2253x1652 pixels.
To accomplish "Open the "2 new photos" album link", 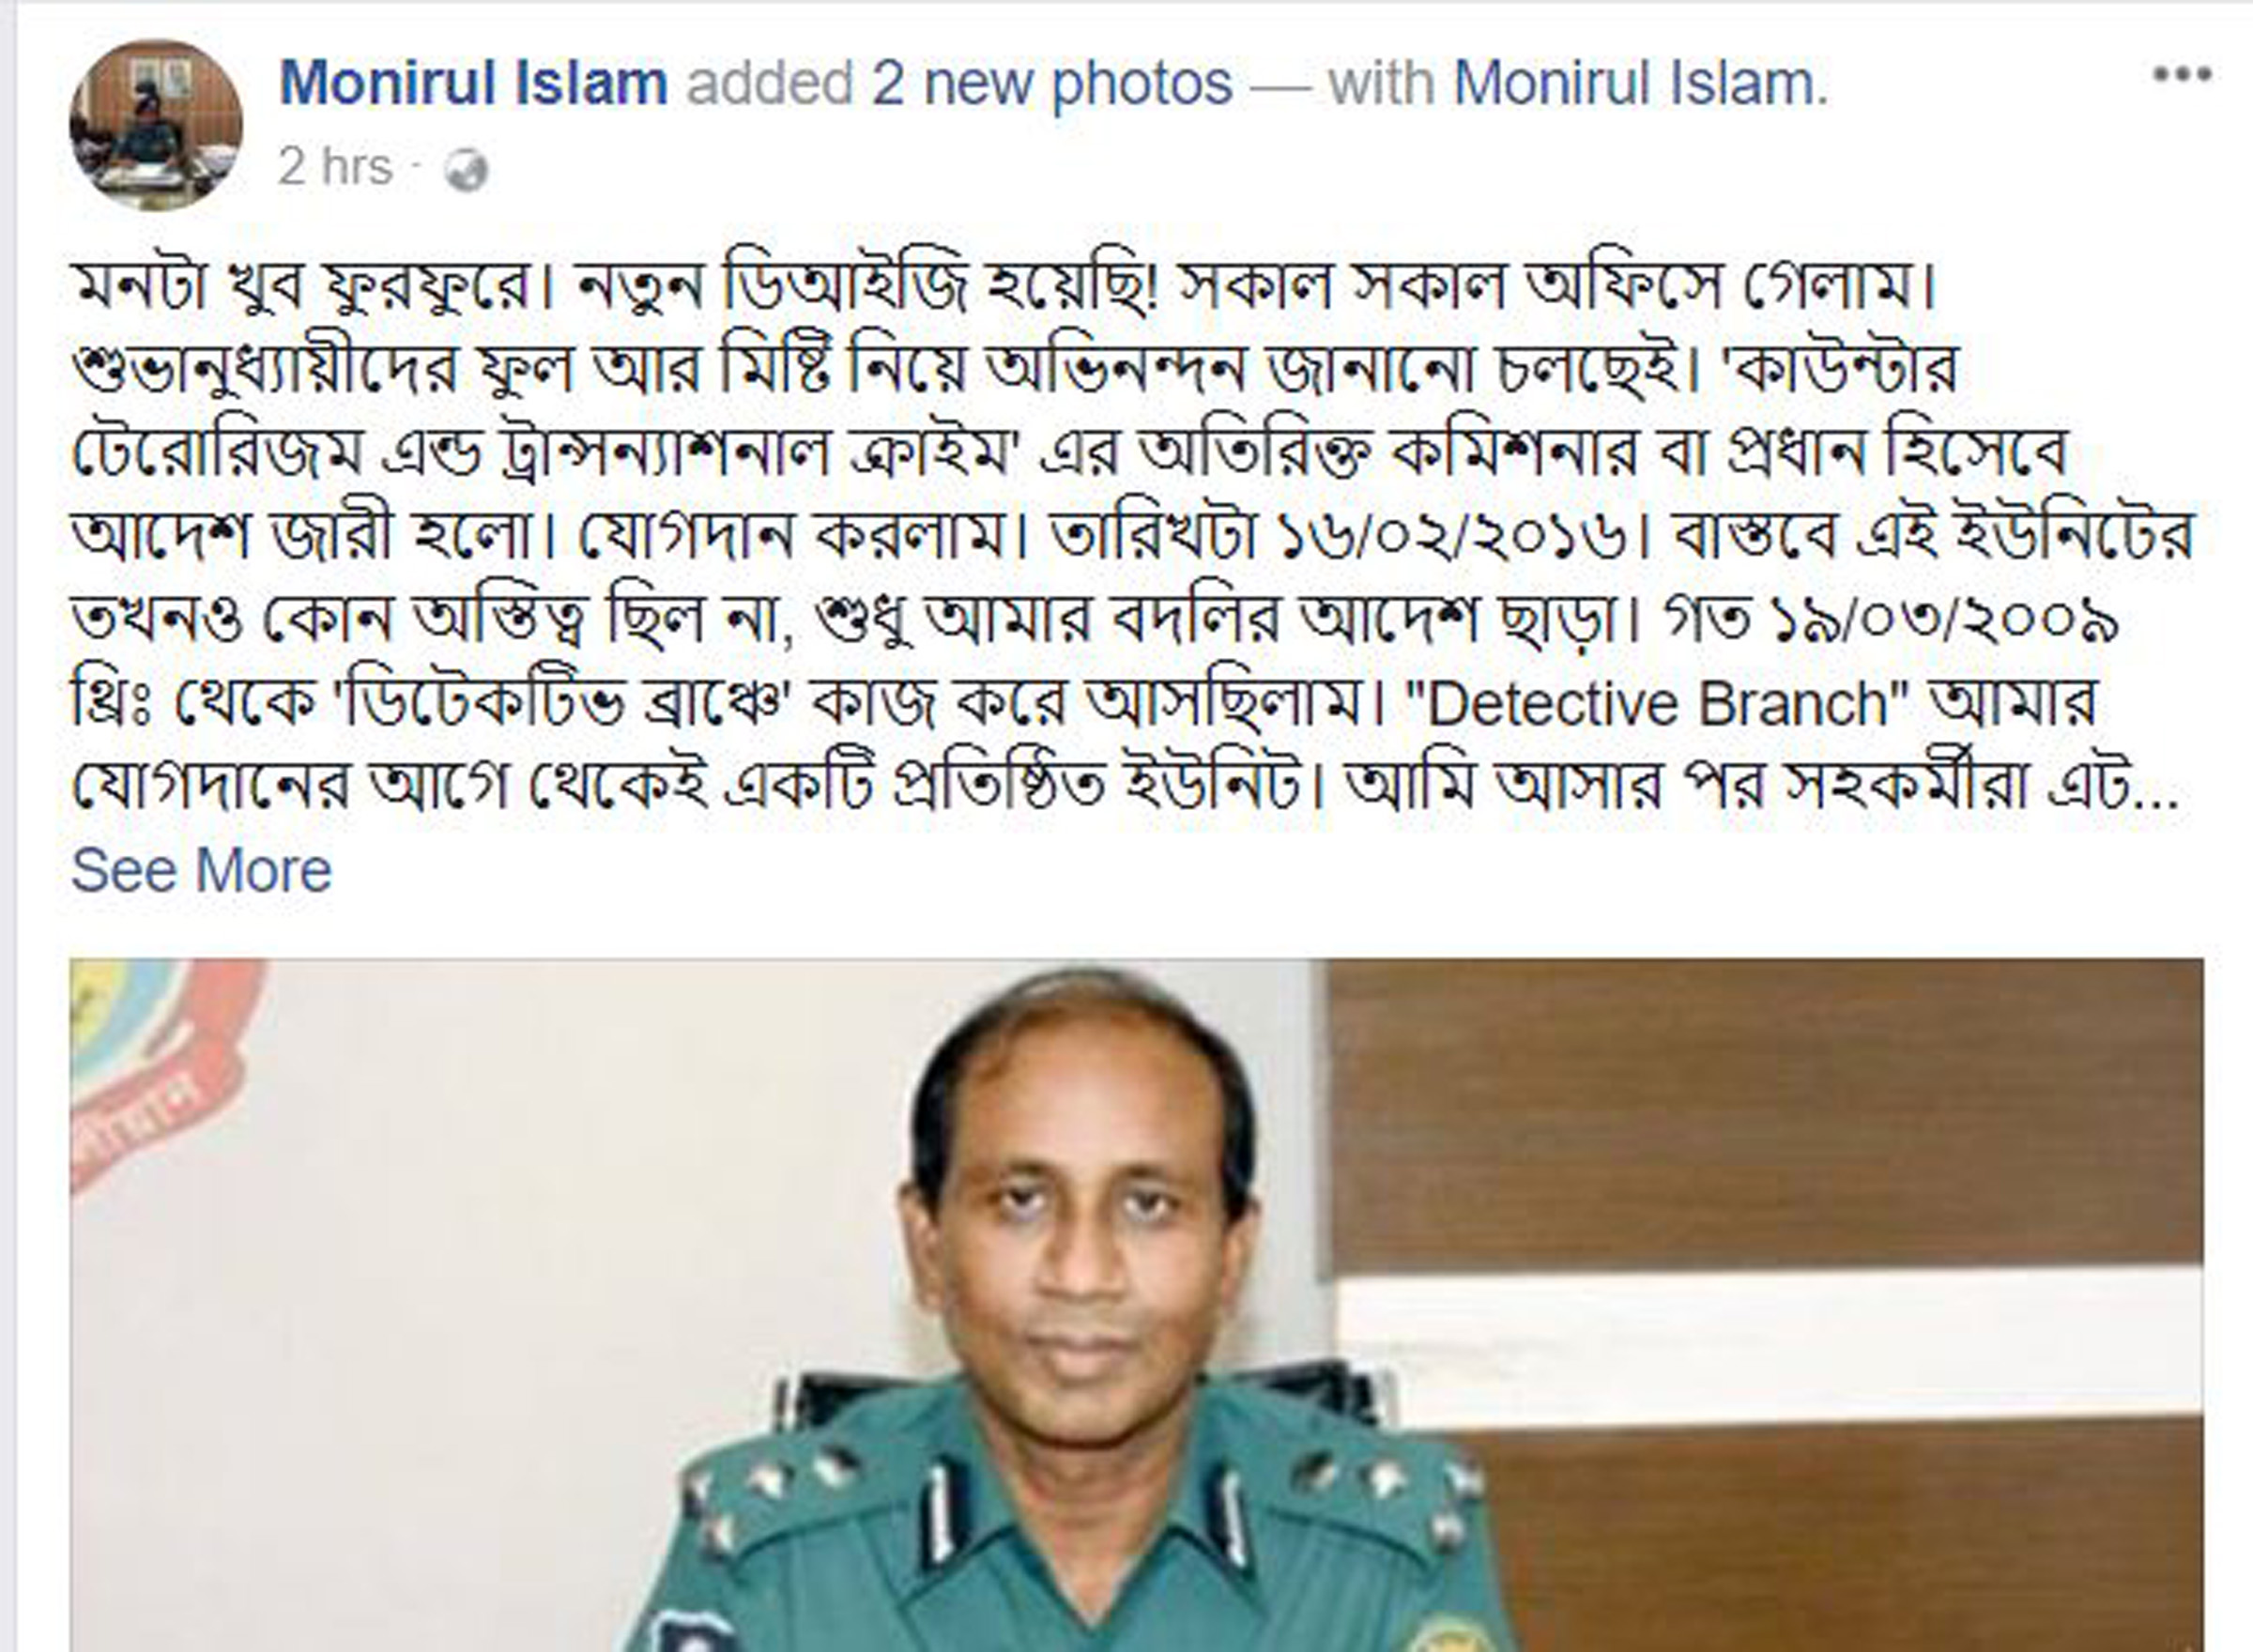I will coord(1052,82).
